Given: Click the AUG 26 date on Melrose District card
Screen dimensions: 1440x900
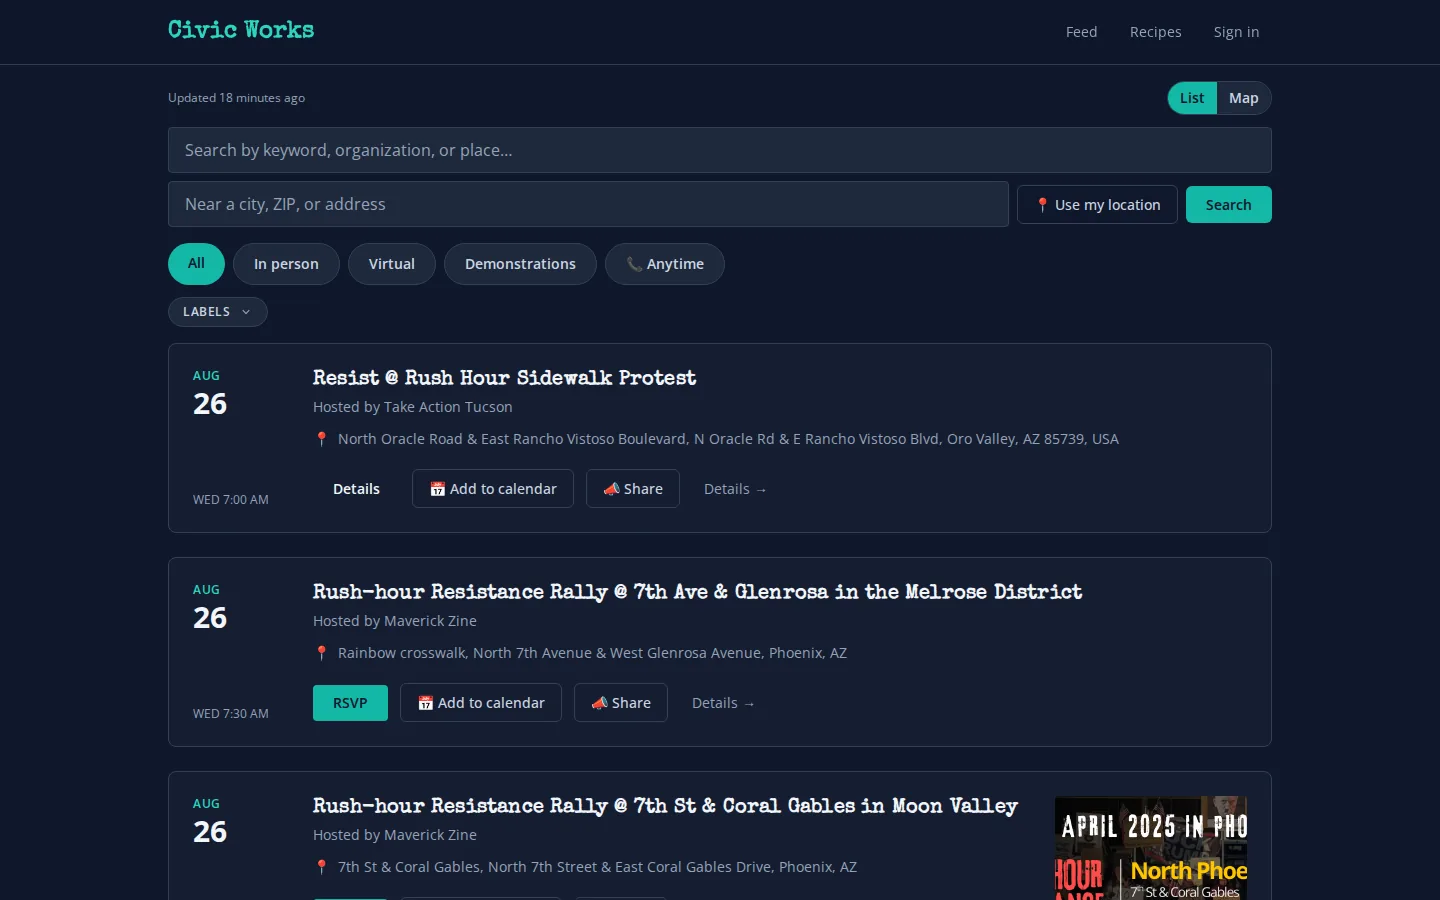Looking at the screenshot, I should [x=210, y=607].
